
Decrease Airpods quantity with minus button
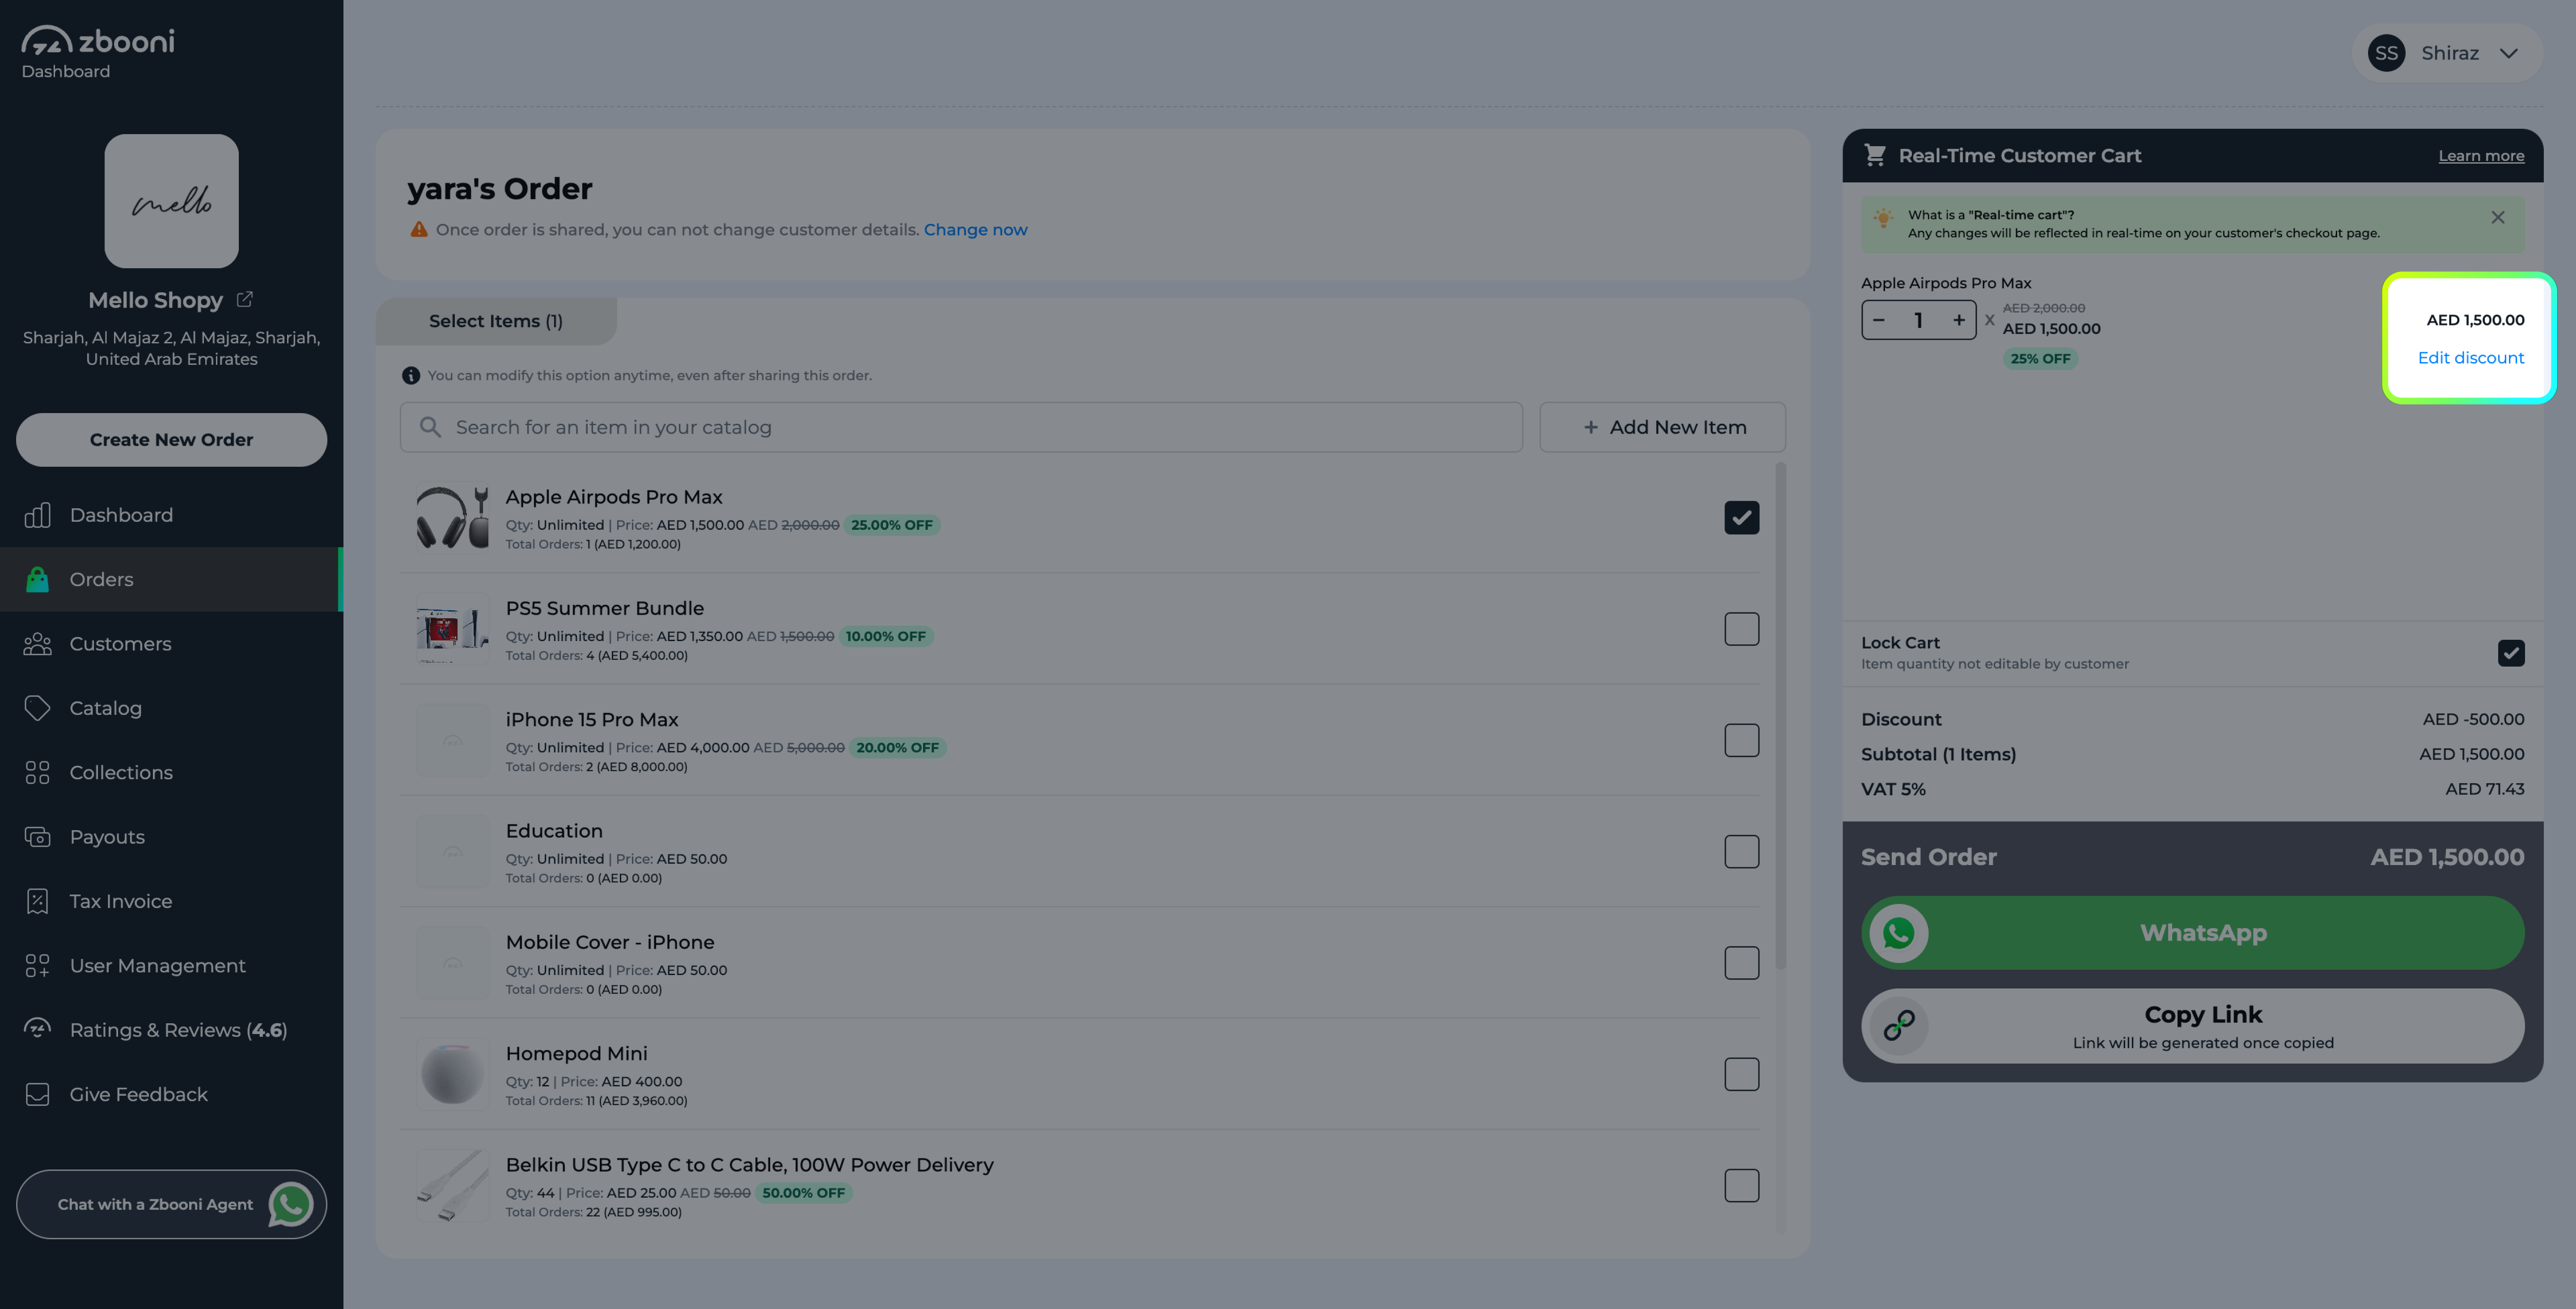1879,320
